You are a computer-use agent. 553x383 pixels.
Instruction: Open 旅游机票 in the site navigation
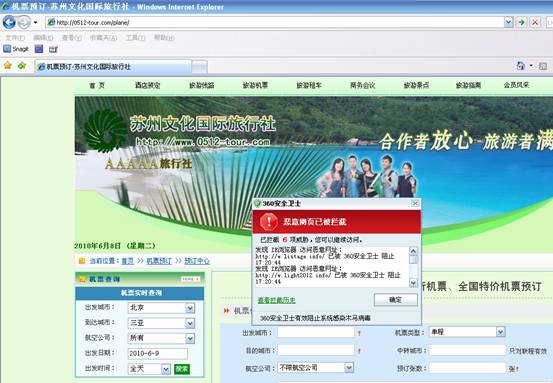point(255,85)
